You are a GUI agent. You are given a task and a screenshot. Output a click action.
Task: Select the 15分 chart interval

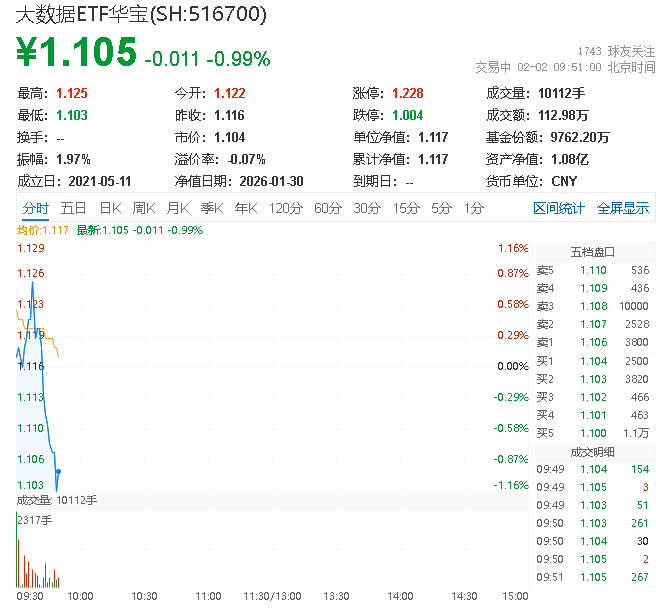pos(406,208)
